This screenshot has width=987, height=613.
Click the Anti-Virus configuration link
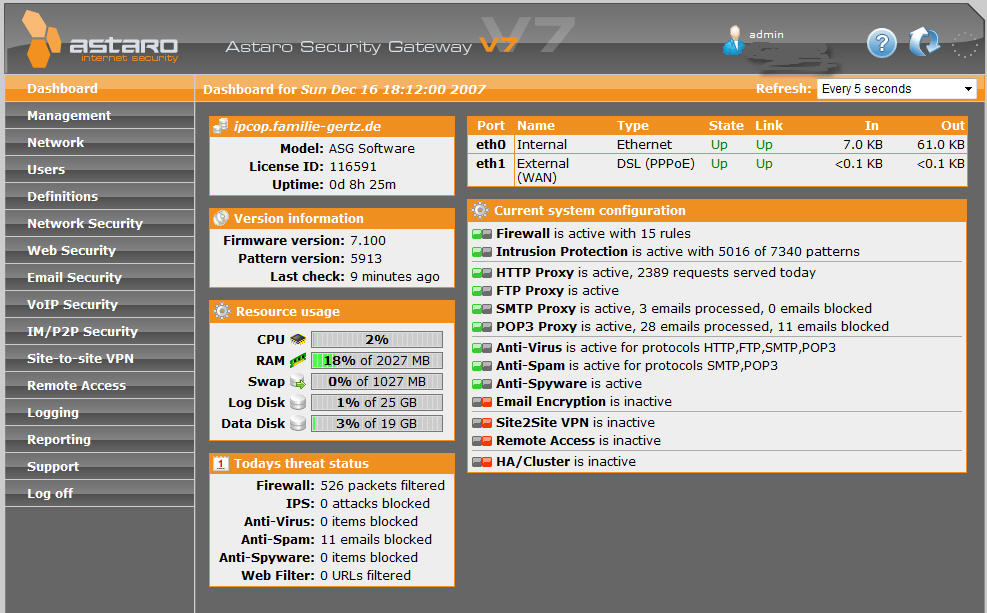[529, 347]
